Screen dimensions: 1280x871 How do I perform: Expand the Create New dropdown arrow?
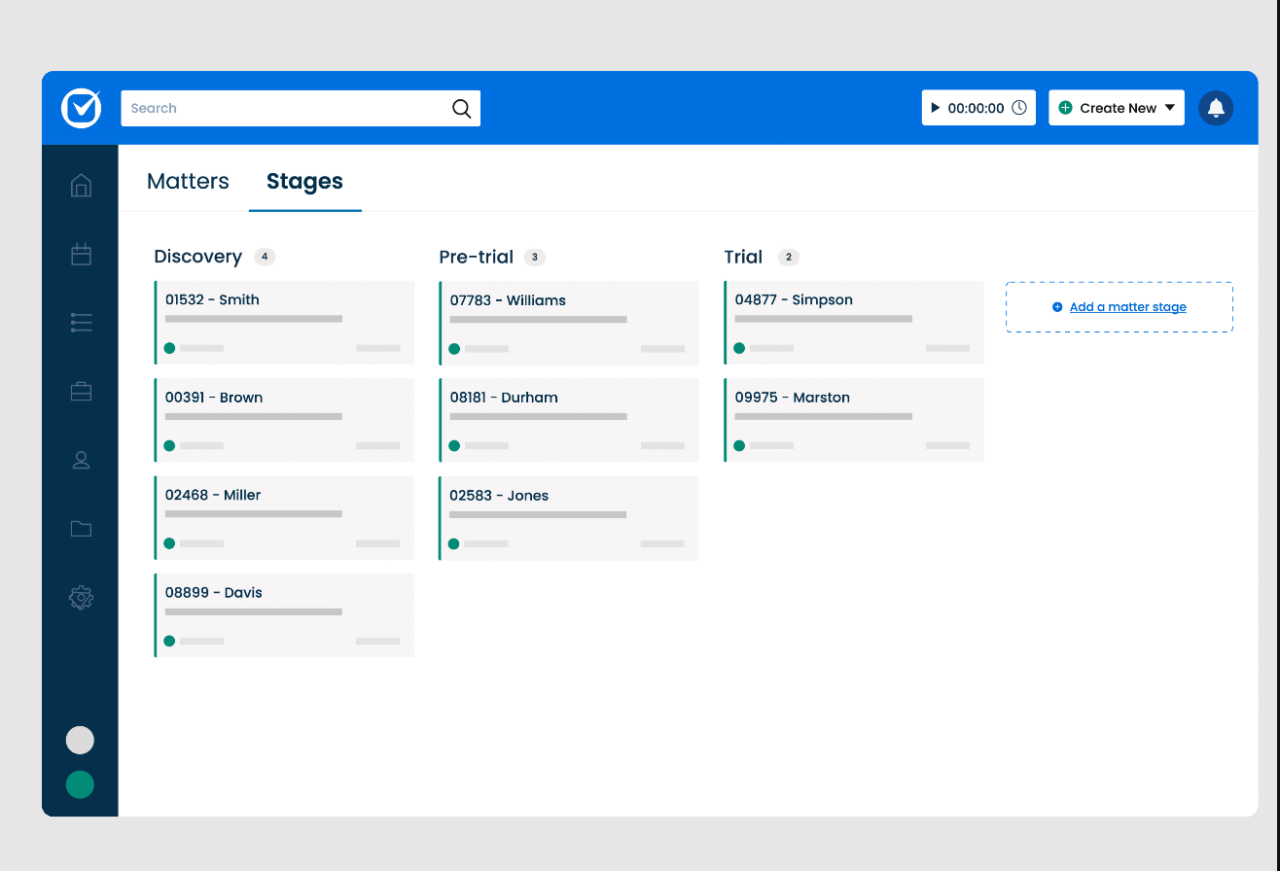(1170, 108)
